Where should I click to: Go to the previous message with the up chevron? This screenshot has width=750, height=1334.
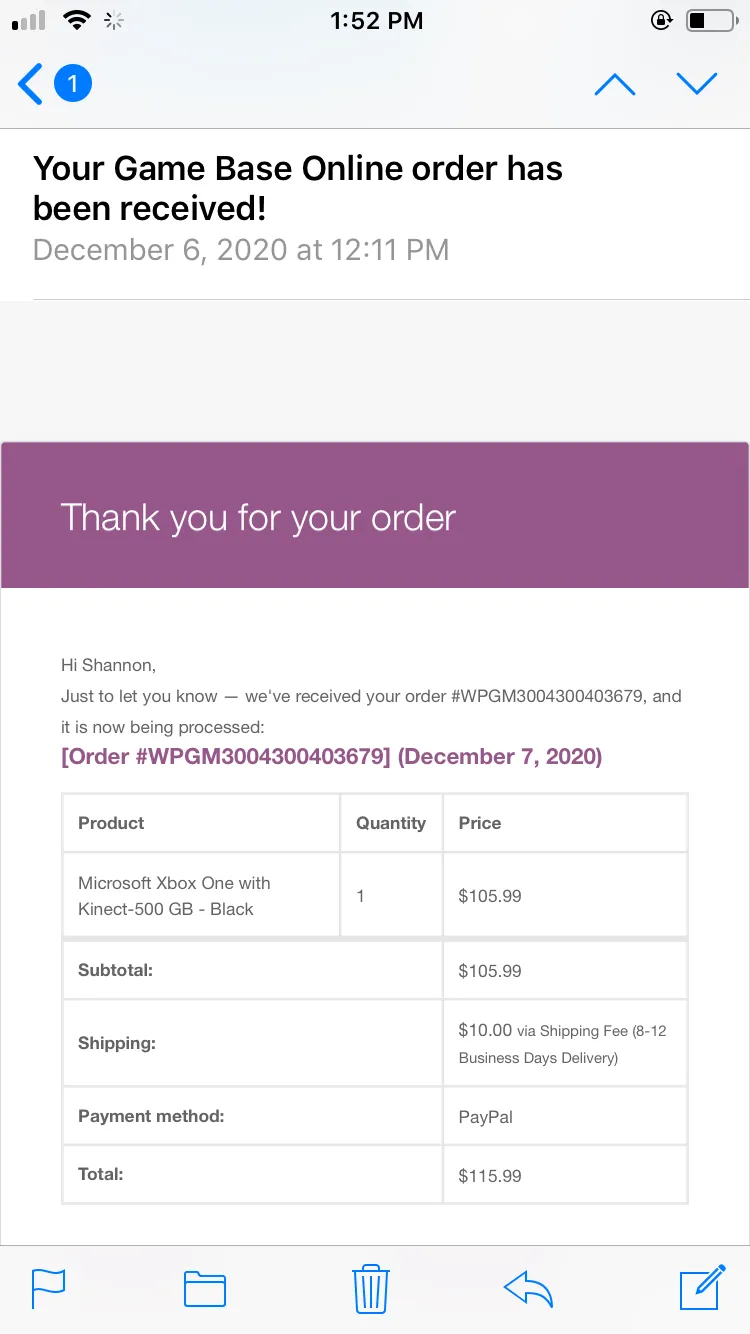(615, 84)
